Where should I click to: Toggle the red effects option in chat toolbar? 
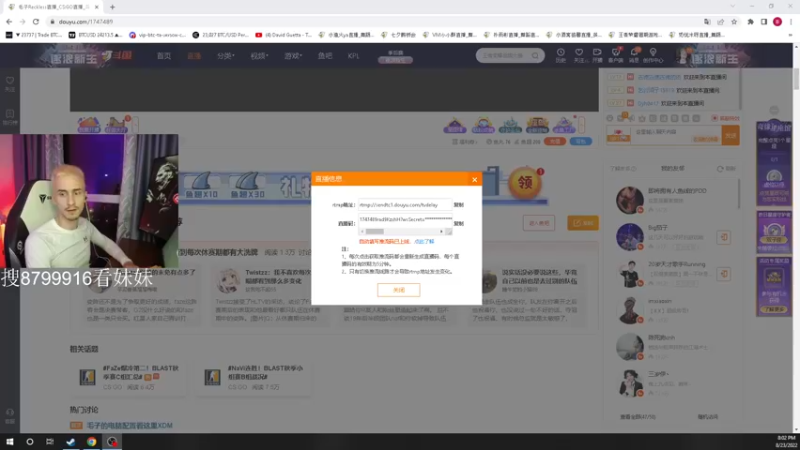pyautogui.click(x=725, y=118)
